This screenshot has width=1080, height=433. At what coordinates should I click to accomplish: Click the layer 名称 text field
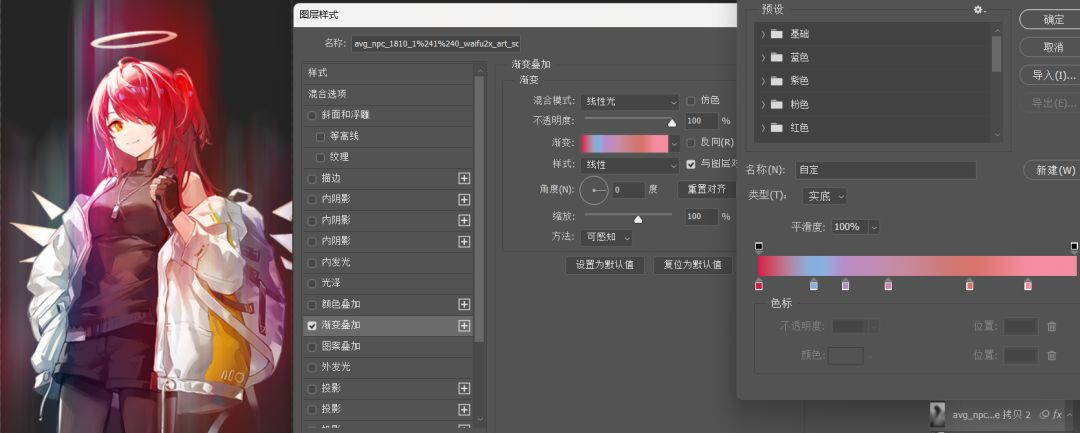(x=436, y=43)
